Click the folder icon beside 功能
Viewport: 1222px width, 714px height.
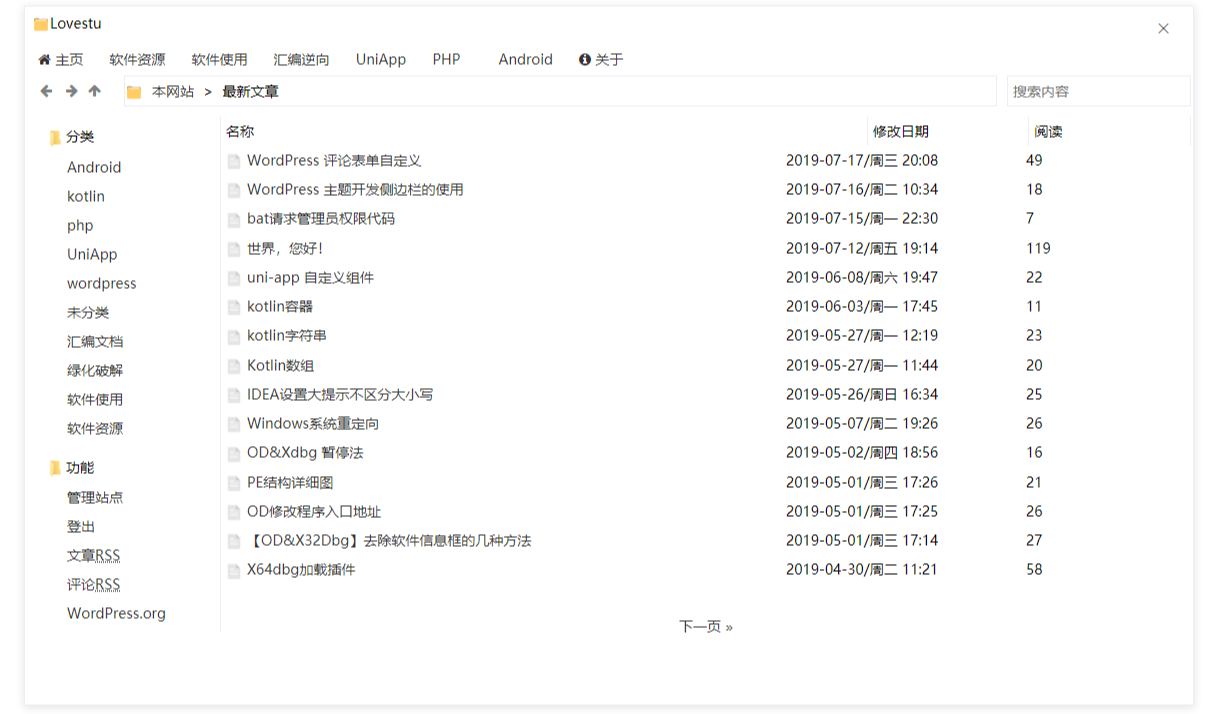pyautogui.click(x=55, y=468)
